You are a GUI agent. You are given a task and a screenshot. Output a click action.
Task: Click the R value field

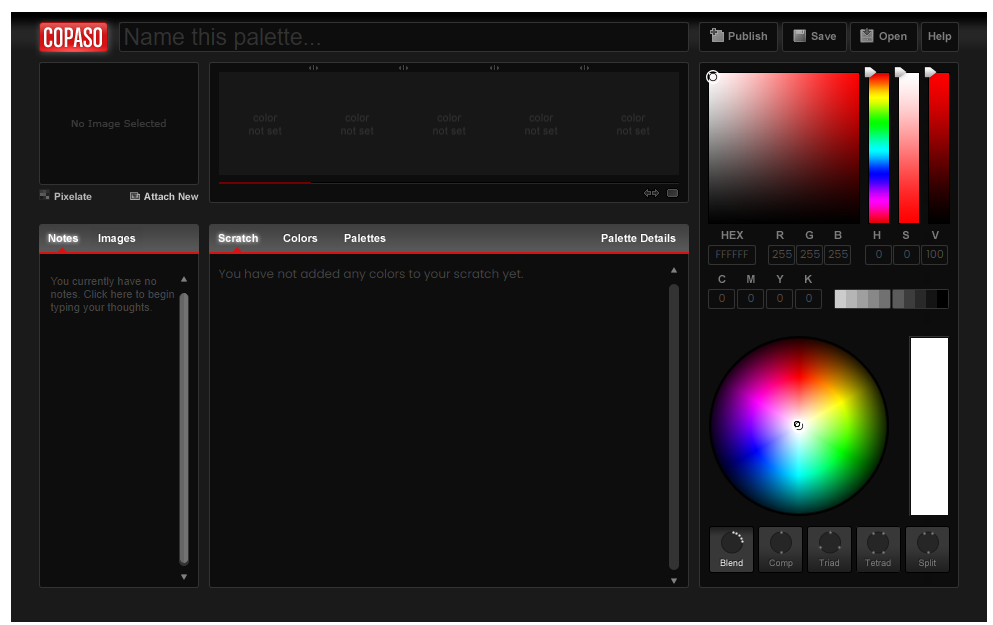781,255
